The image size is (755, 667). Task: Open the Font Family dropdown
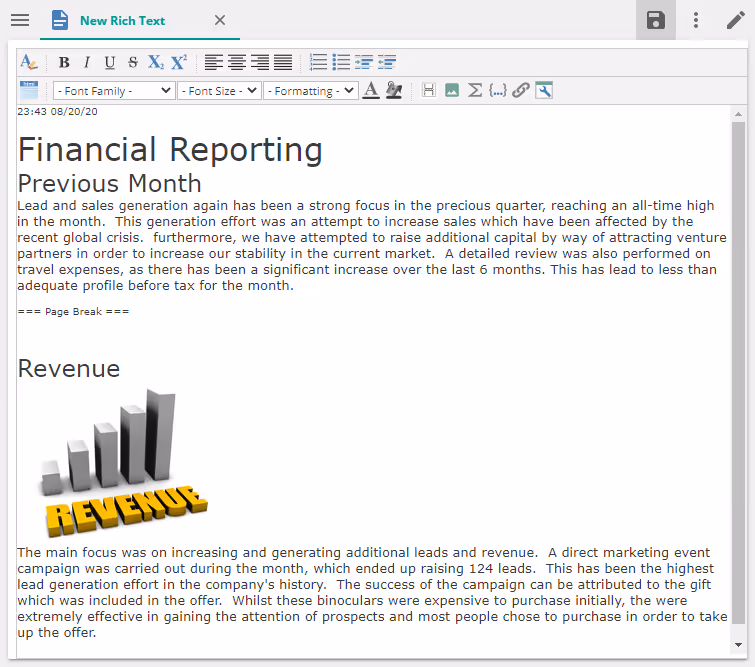pyautogui.click(x=114, y=91)
